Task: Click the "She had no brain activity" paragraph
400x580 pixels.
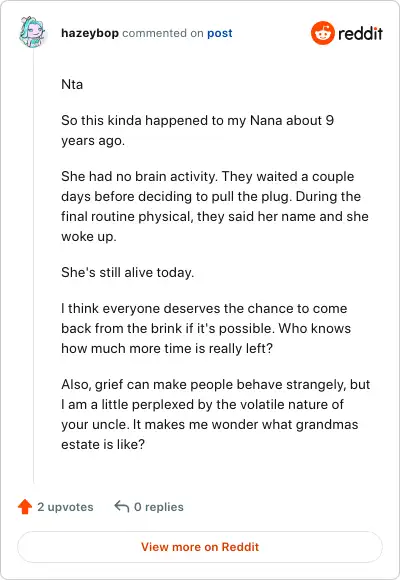Action: pos(215,206)
